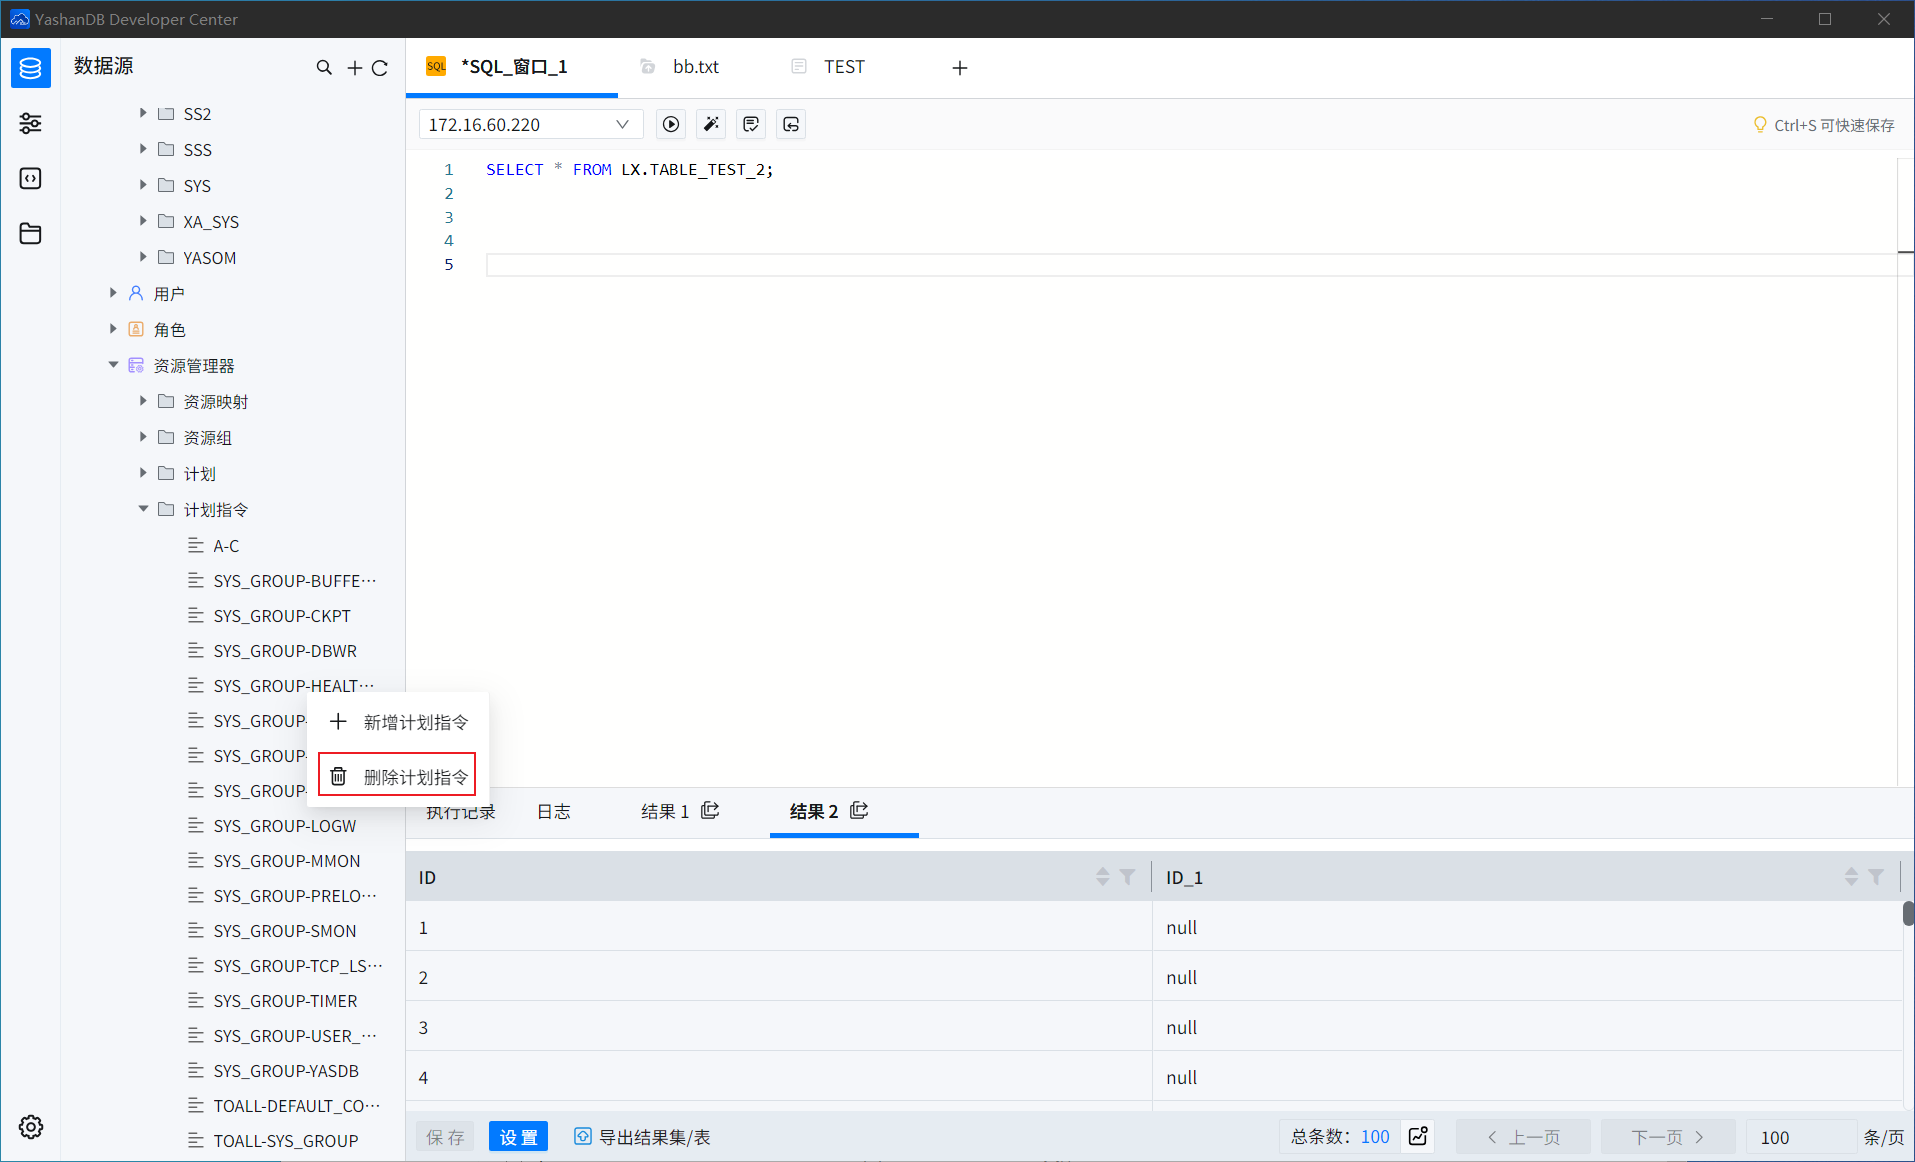Click the edit icon beside total count
Image resolution: width=1915 pixels, height=1162 pixels.
[x=1418, y=1136]
